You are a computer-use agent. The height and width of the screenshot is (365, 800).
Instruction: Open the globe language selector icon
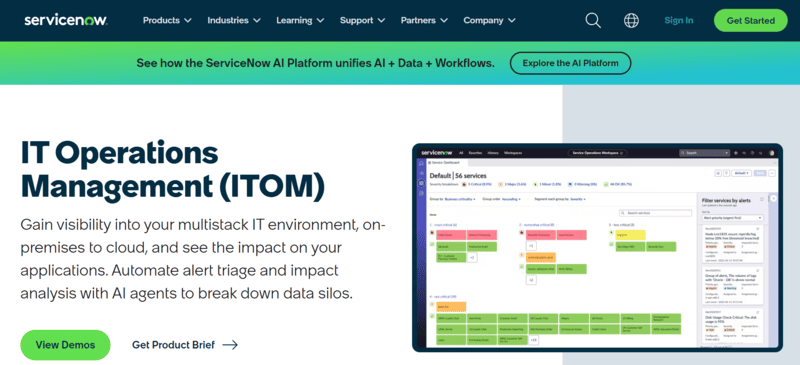point(631,20)
